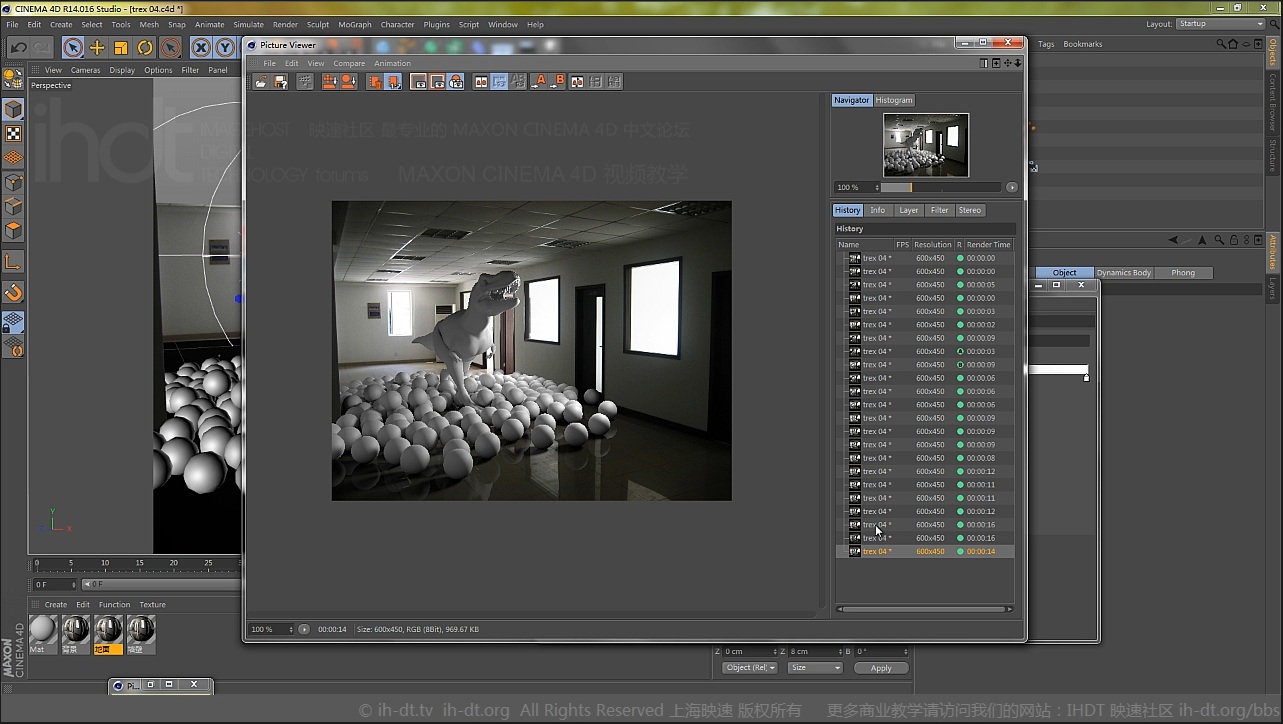Select the Rotate tool in the toolbar
The image size is (1283, 724).
pos(144,47)
